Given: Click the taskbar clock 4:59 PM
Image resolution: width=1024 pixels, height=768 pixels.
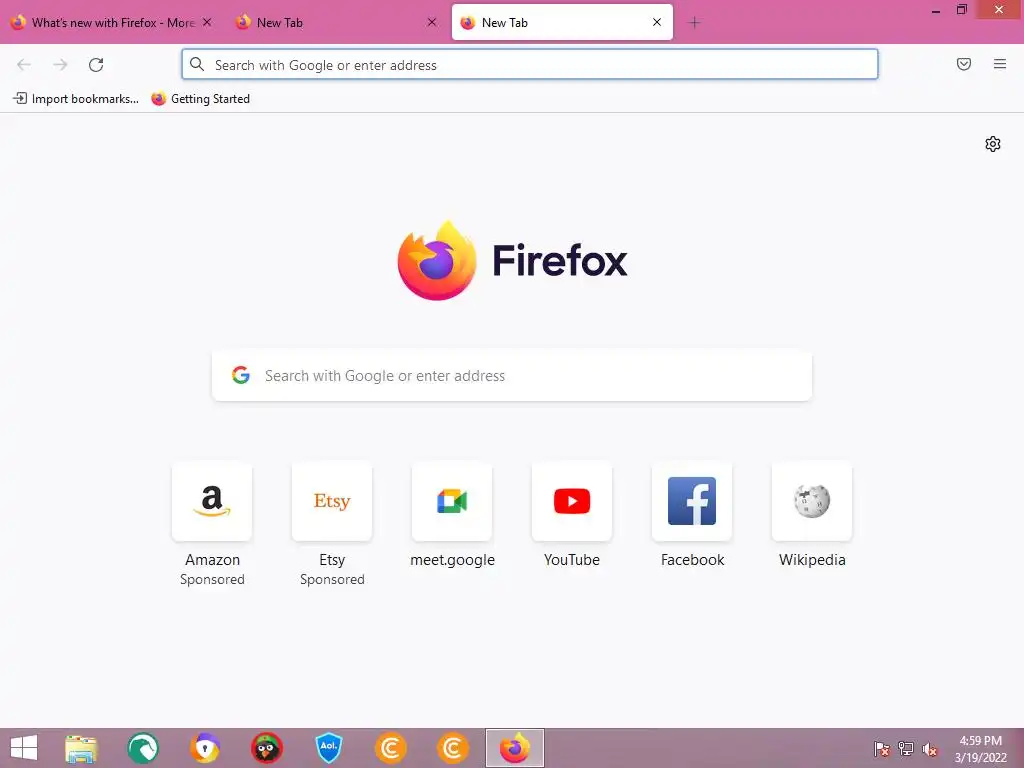Looking at the screenshot, I should click(980, 741).
